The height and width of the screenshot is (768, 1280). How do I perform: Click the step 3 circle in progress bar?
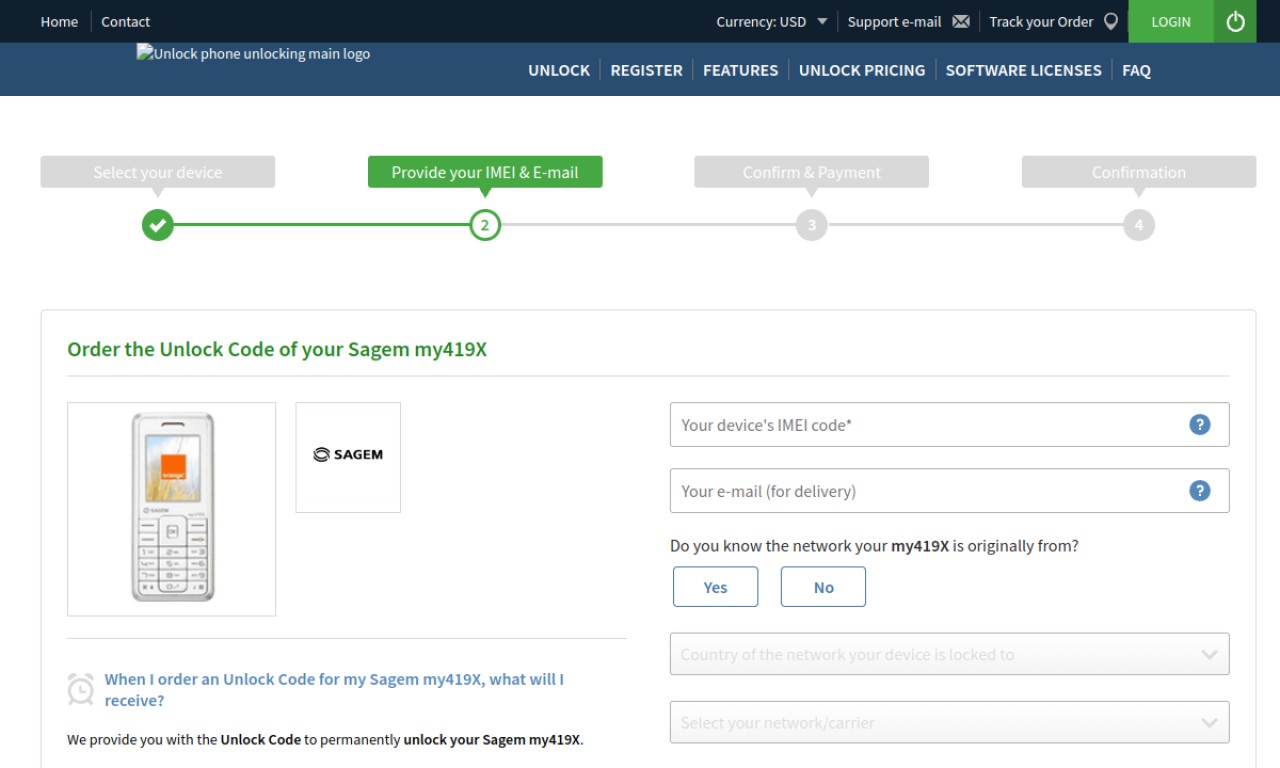(x=812, y=225)
